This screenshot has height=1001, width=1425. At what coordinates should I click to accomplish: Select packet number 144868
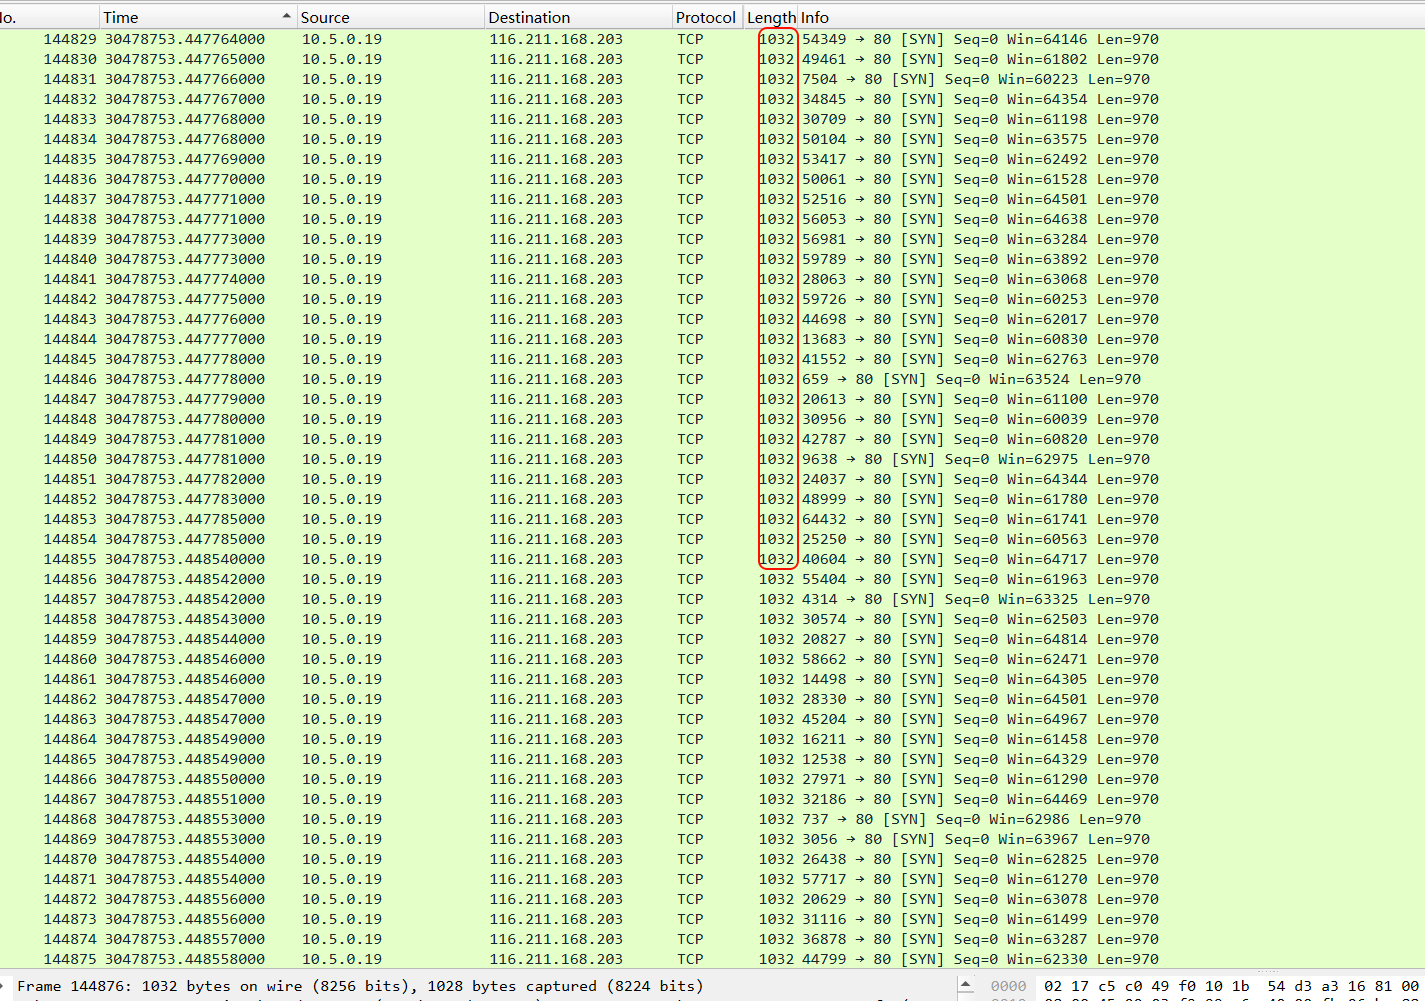pyautogui.click(x=70, y=819)
